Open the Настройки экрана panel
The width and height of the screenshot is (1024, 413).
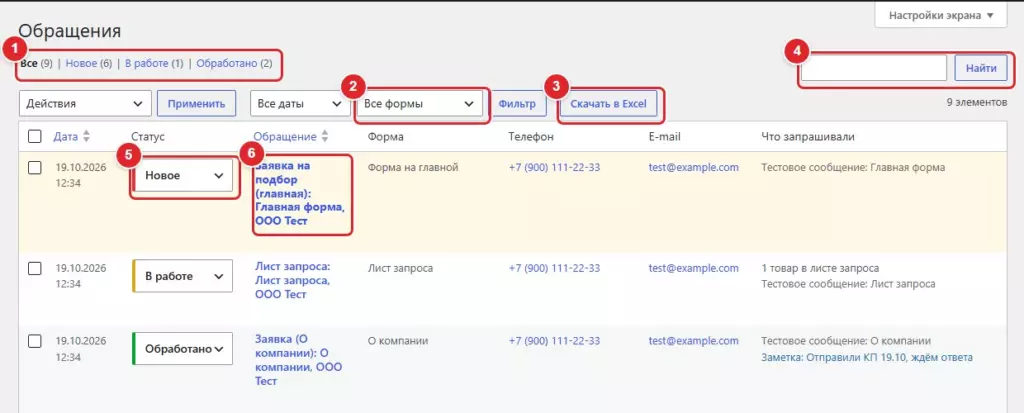(941, 16)
